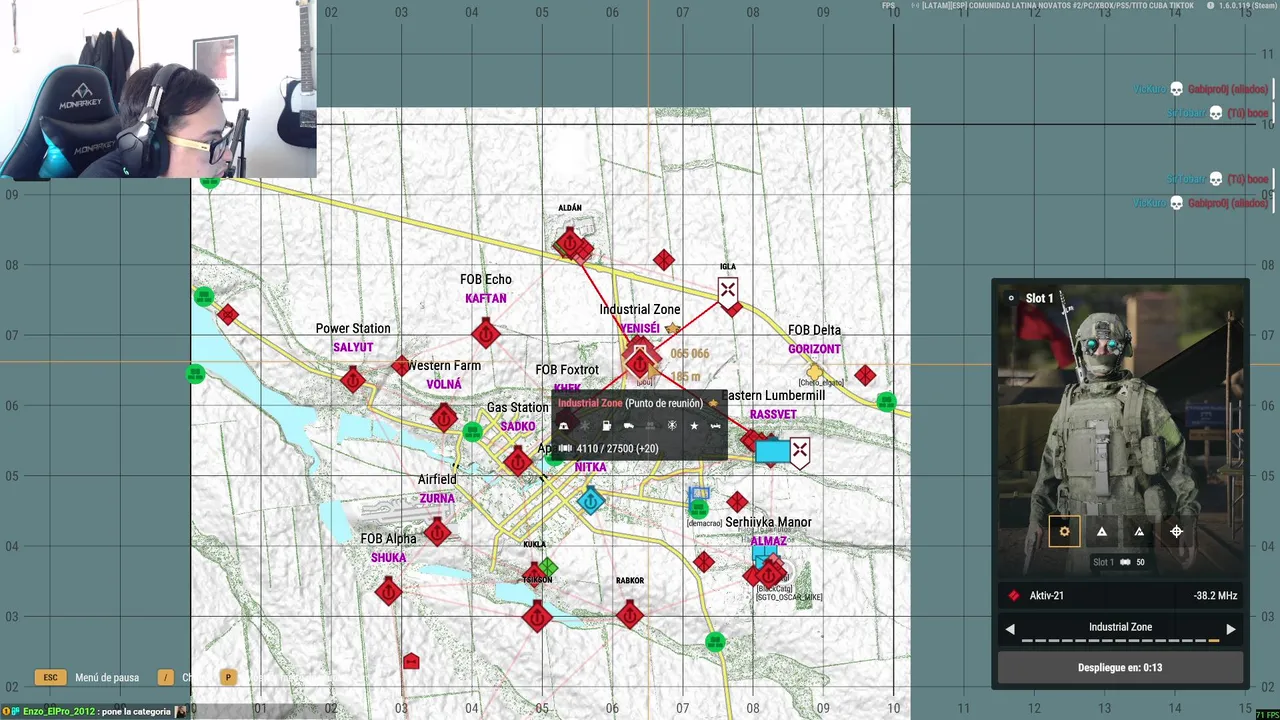1280x720 pixels.
Task: Select the FOB Echo KAFTAN spawn marker
Action: tap(486, 333)
